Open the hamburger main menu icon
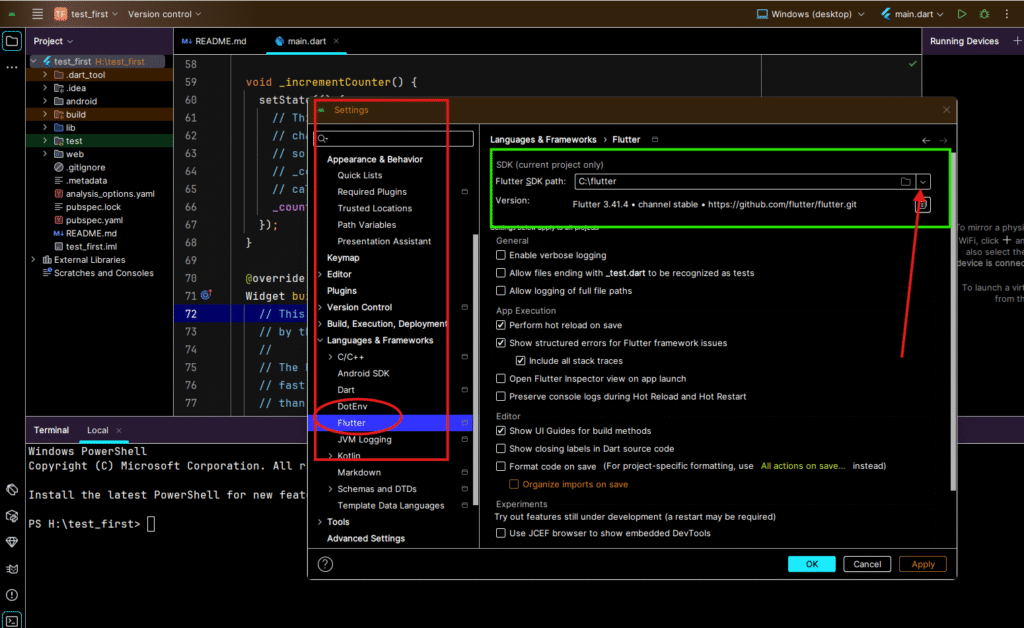Image resolution: width=1024 pixels, height=628 pixels. 37,14
